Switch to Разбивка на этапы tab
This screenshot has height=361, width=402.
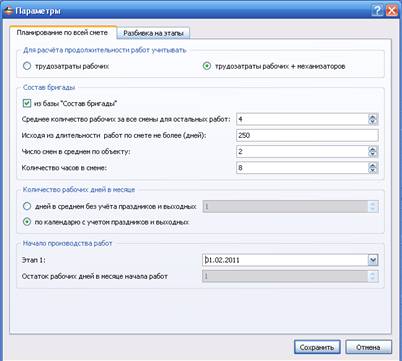tap(153, 33)
